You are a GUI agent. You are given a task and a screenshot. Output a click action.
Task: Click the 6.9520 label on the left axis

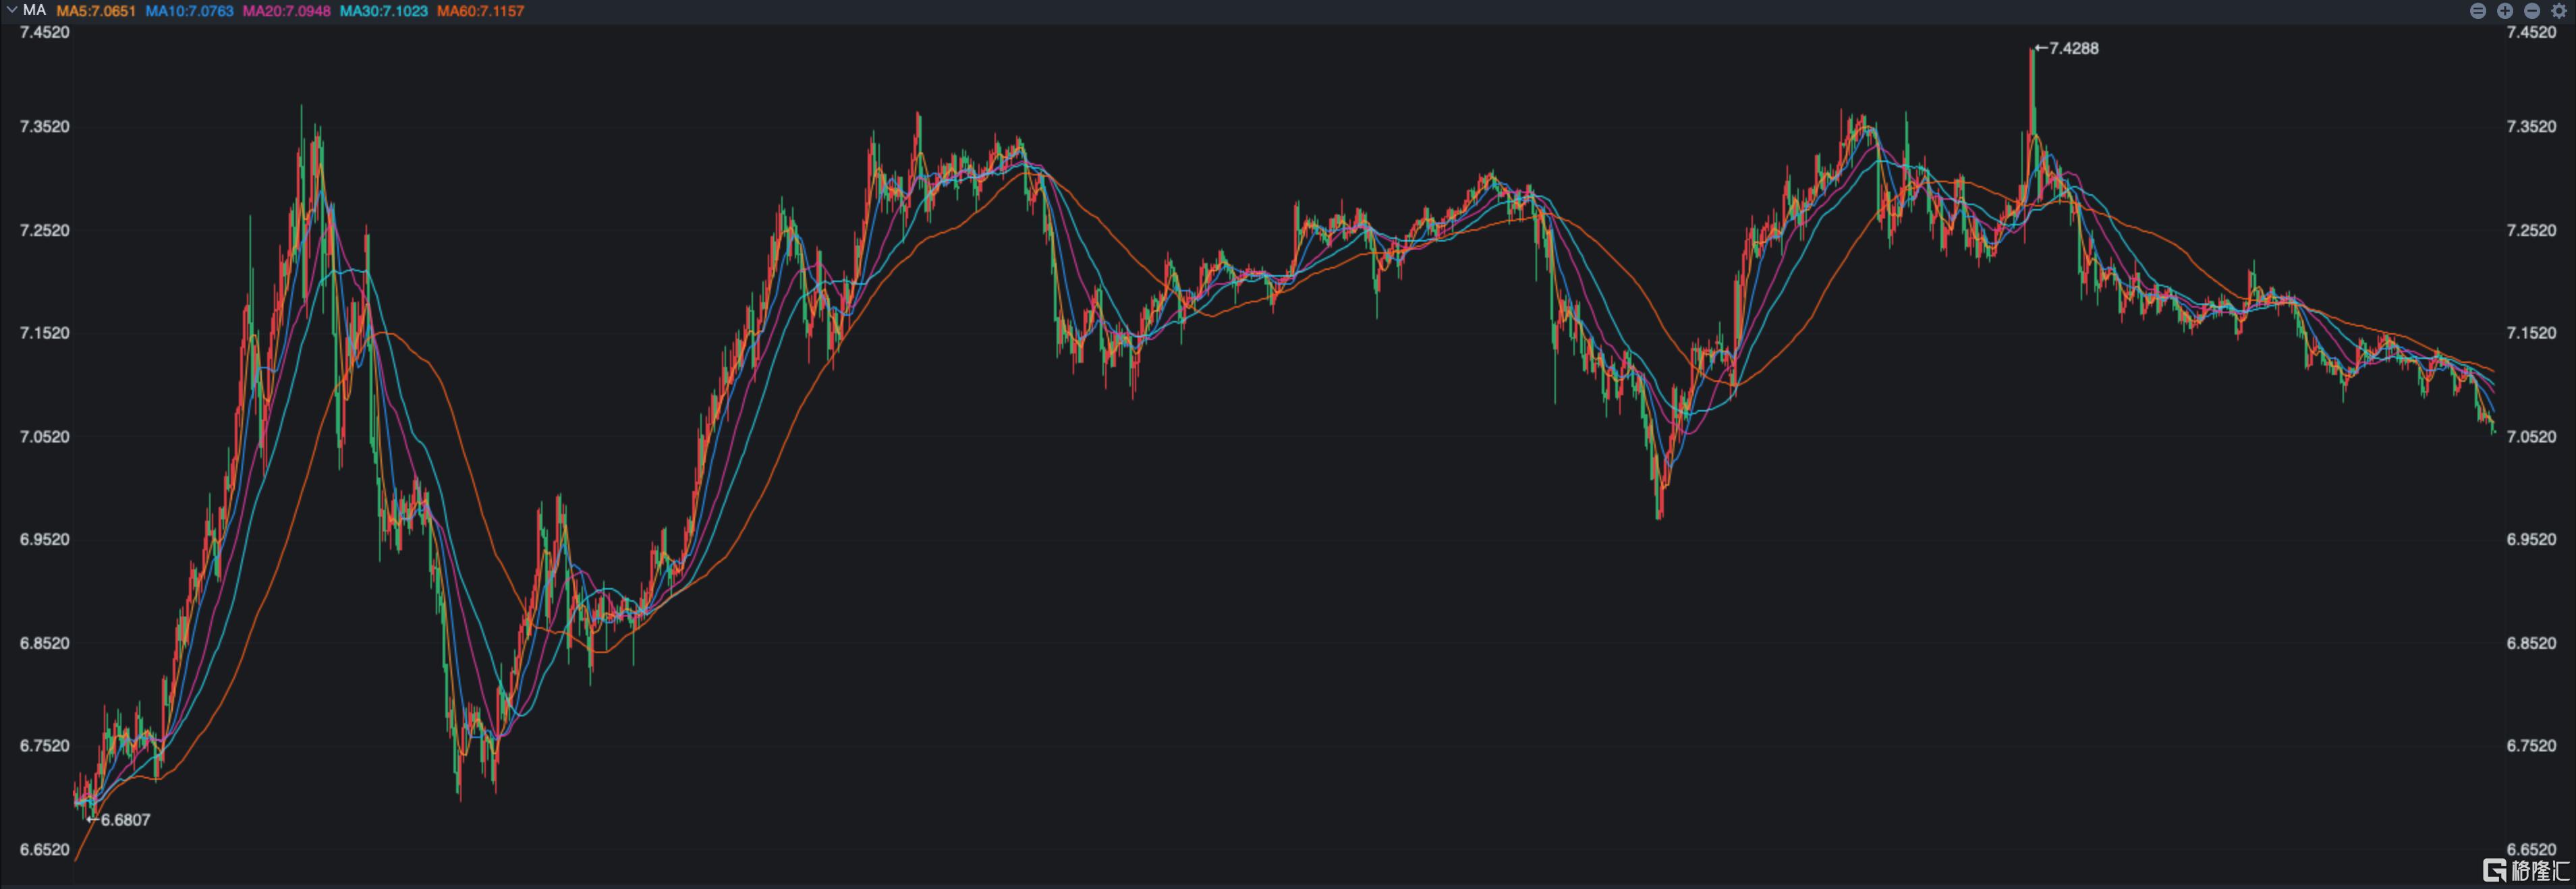pyautogui.click(x=45, y=540)
